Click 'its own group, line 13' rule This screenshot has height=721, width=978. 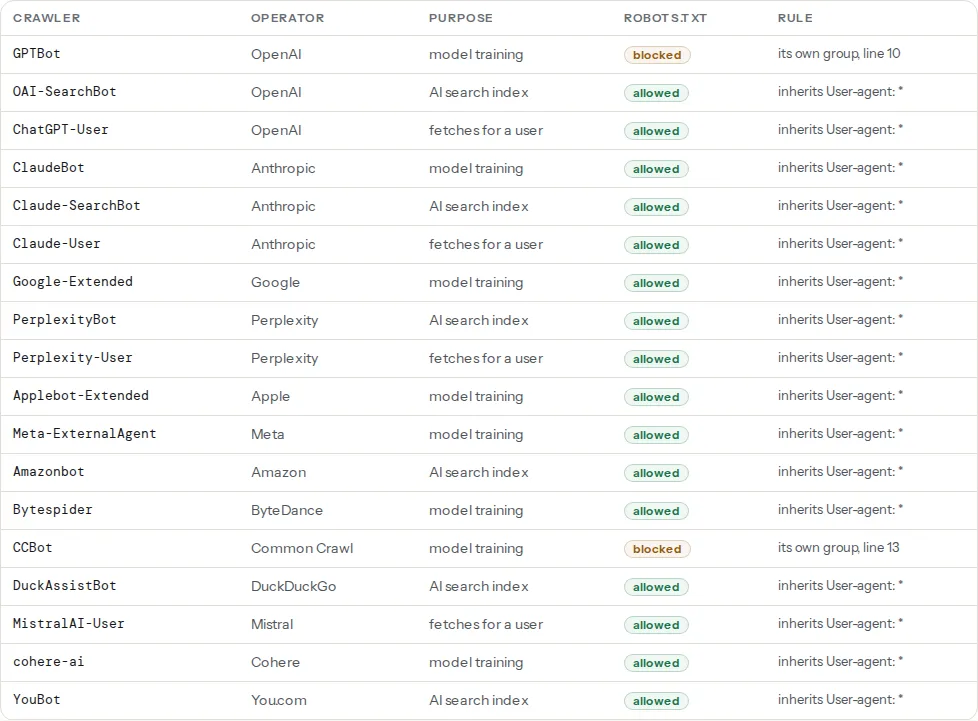(x=839, y=548)
